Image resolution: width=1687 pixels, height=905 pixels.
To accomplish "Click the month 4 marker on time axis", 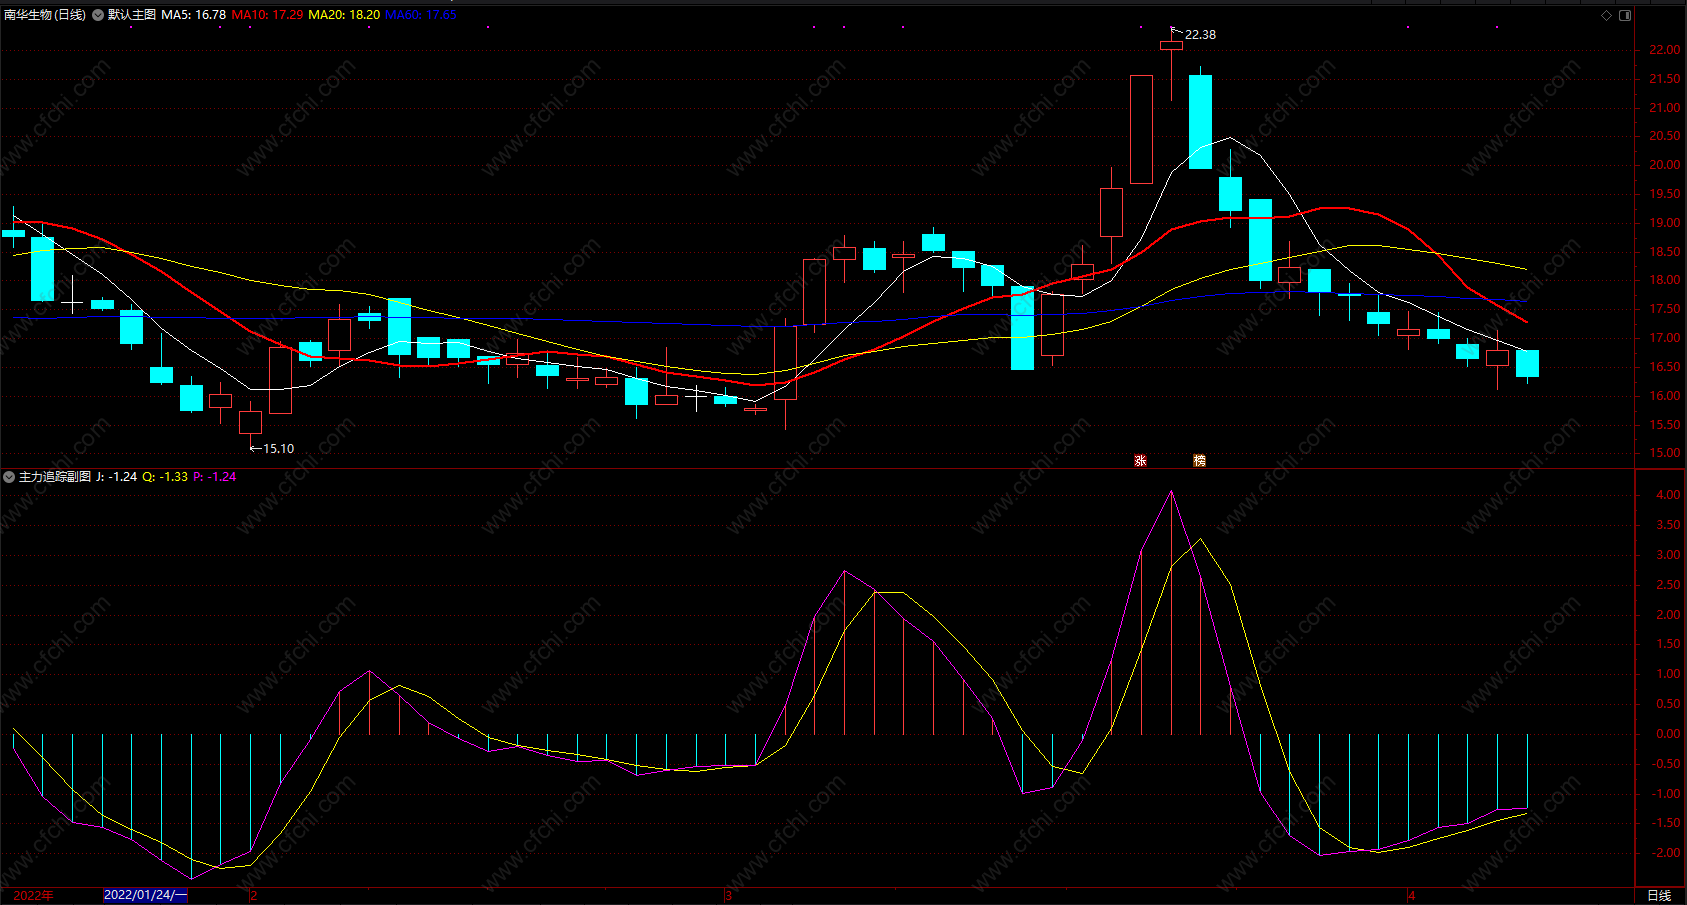I will coord(1412,895).
